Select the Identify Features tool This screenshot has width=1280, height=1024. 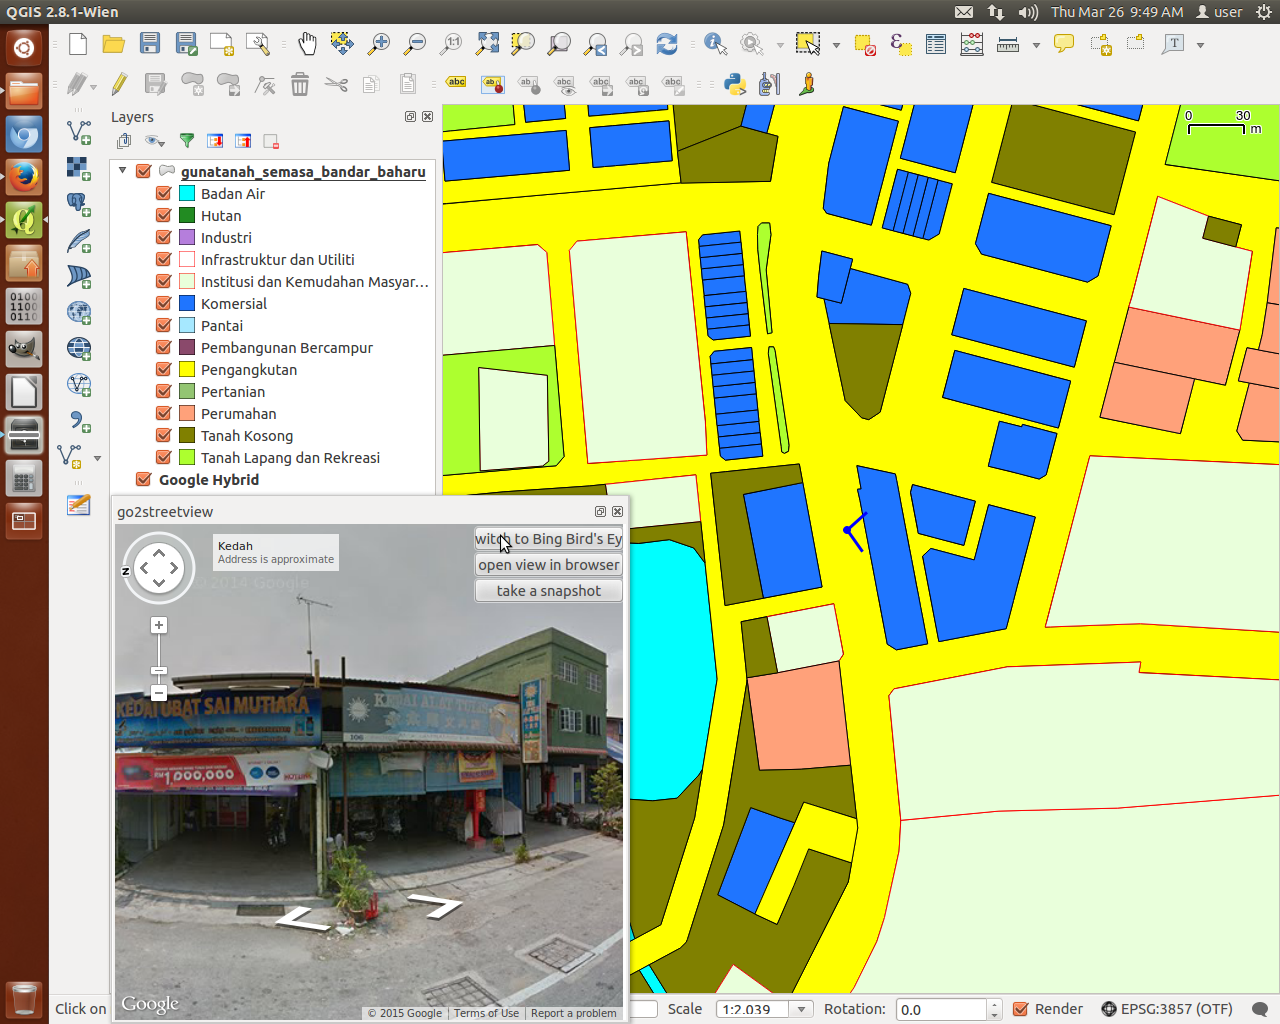[714, 44]
